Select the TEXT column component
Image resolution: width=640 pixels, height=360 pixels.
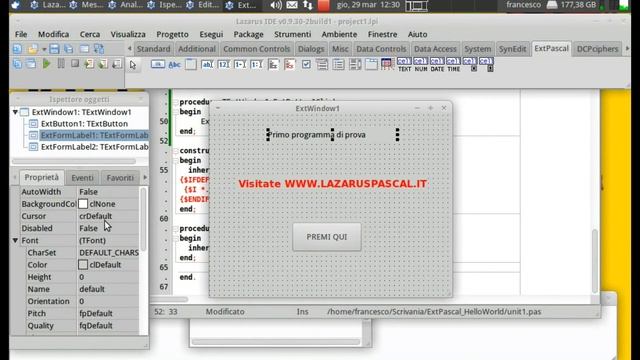pyautogui.click(x=404, y=64)
